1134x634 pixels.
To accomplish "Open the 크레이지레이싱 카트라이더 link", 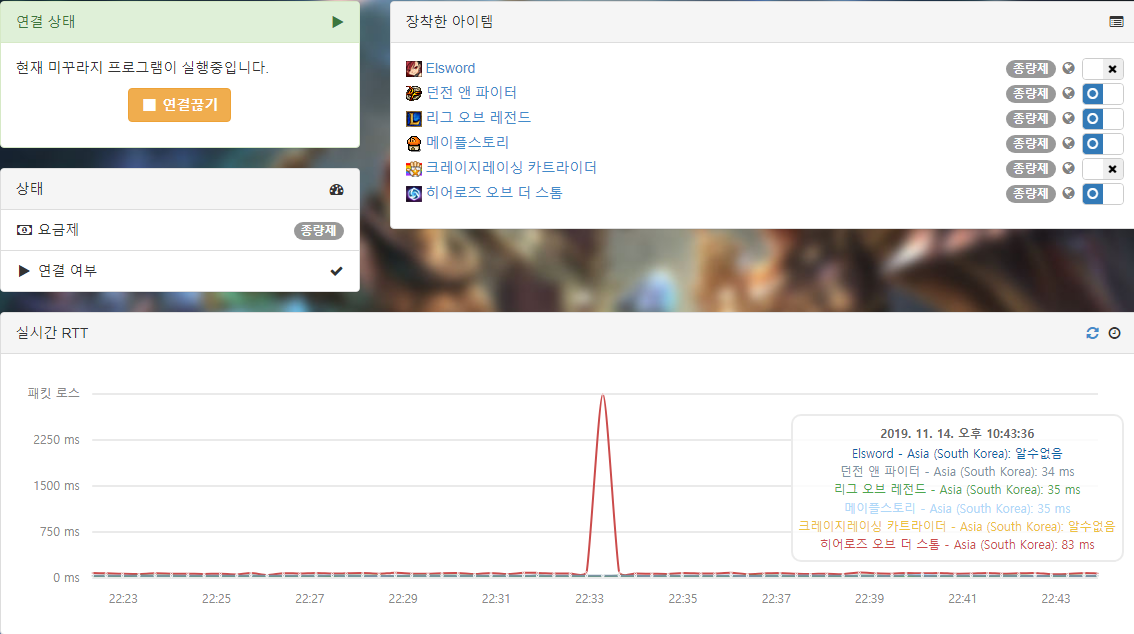I will click(x=511, y=167).
